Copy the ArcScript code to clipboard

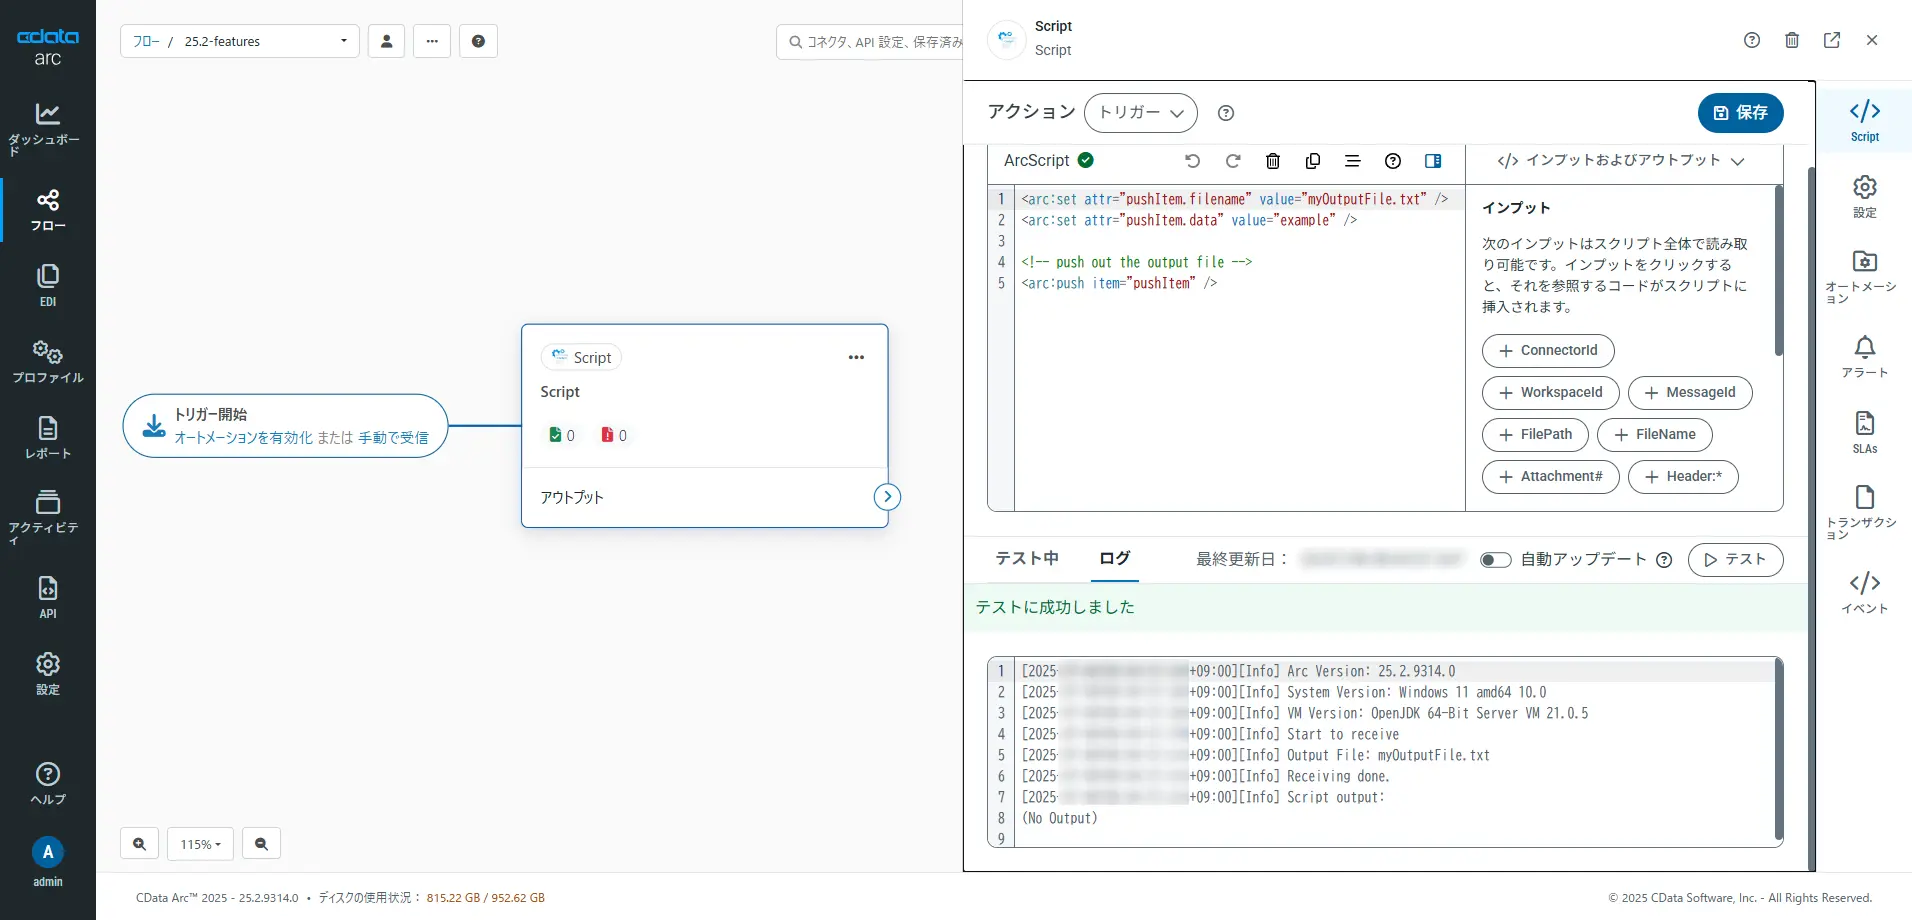(x=1313, y=161)
